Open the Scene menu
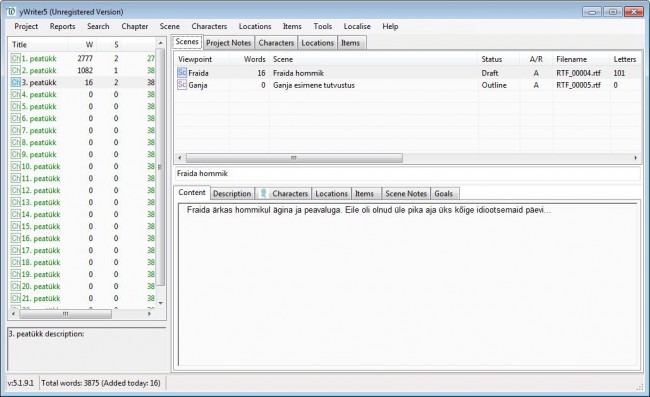 coord(170,27)
